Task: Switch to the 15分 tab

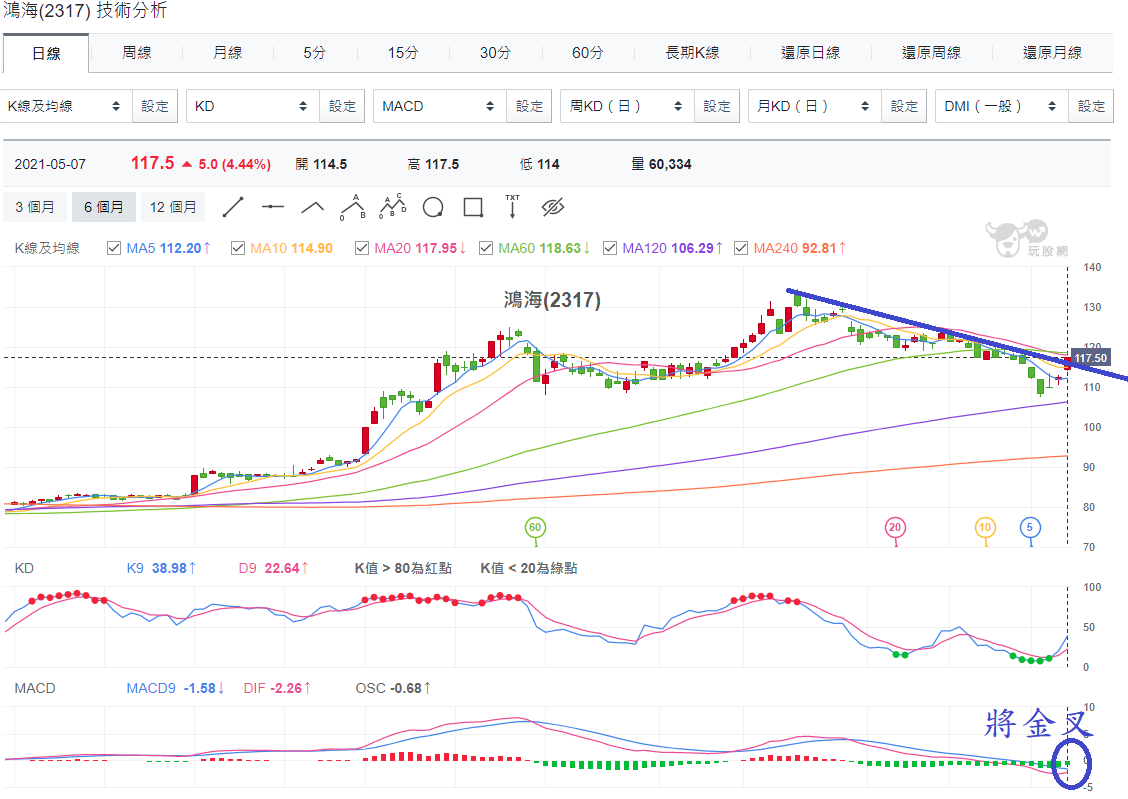Action: click(403, 52)
